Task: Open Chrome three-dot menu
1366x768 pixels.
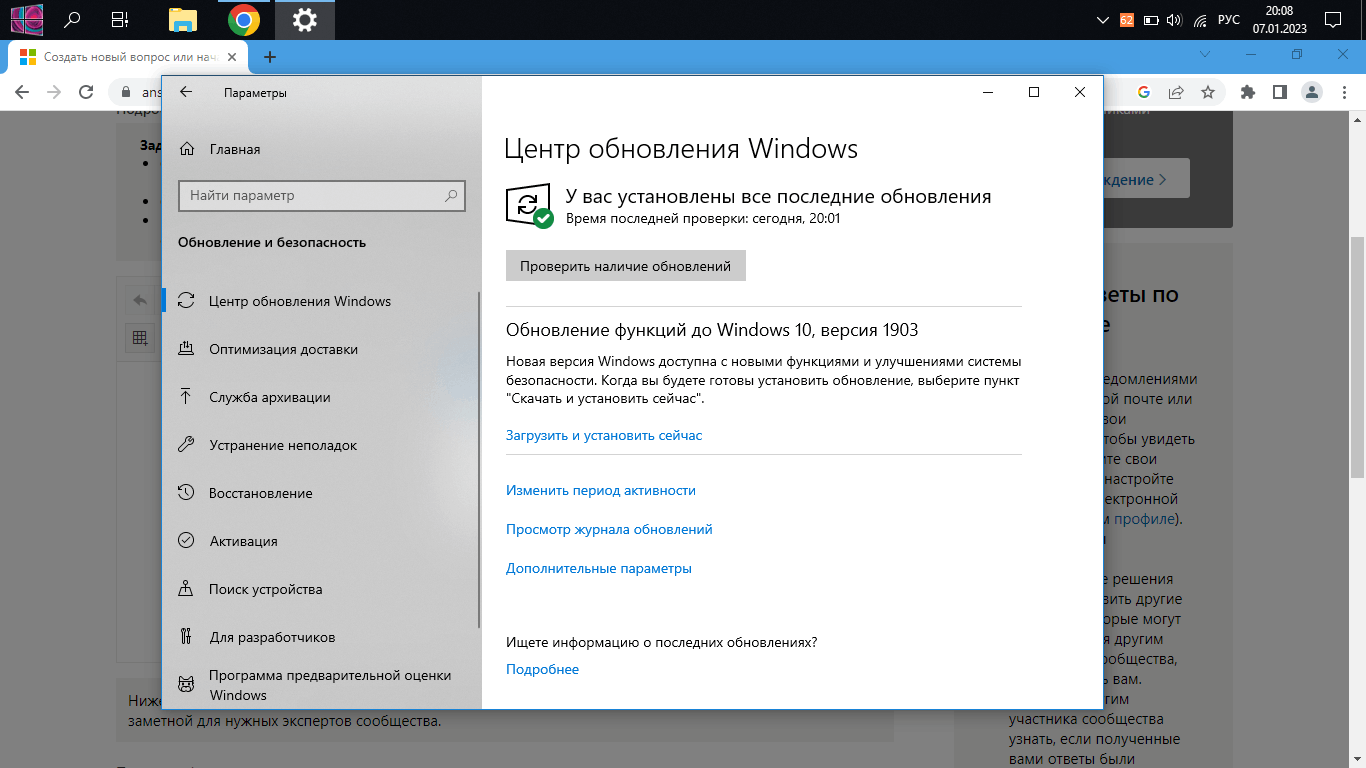Action: pyautogui.click(x=1345, y=92)
